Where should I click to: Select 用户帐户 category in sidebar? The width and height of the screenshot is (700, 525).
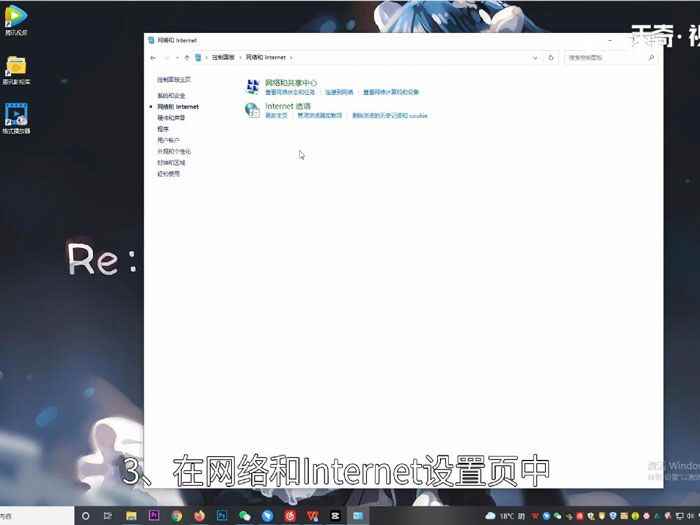pos(168,140)
